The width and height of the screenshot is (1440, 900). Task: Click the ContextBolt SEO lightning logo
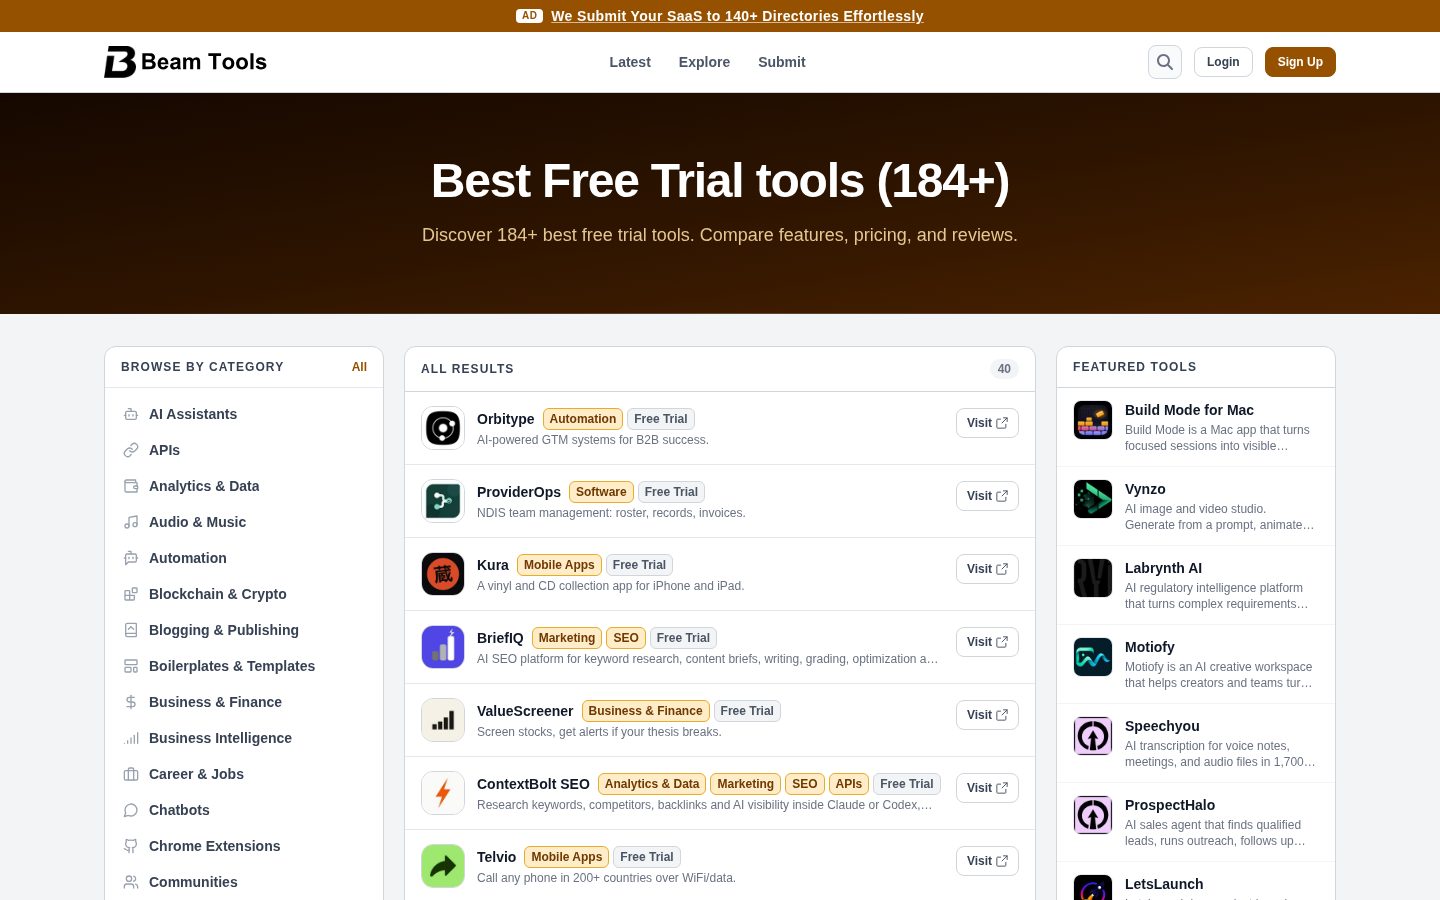coord(443,793)
